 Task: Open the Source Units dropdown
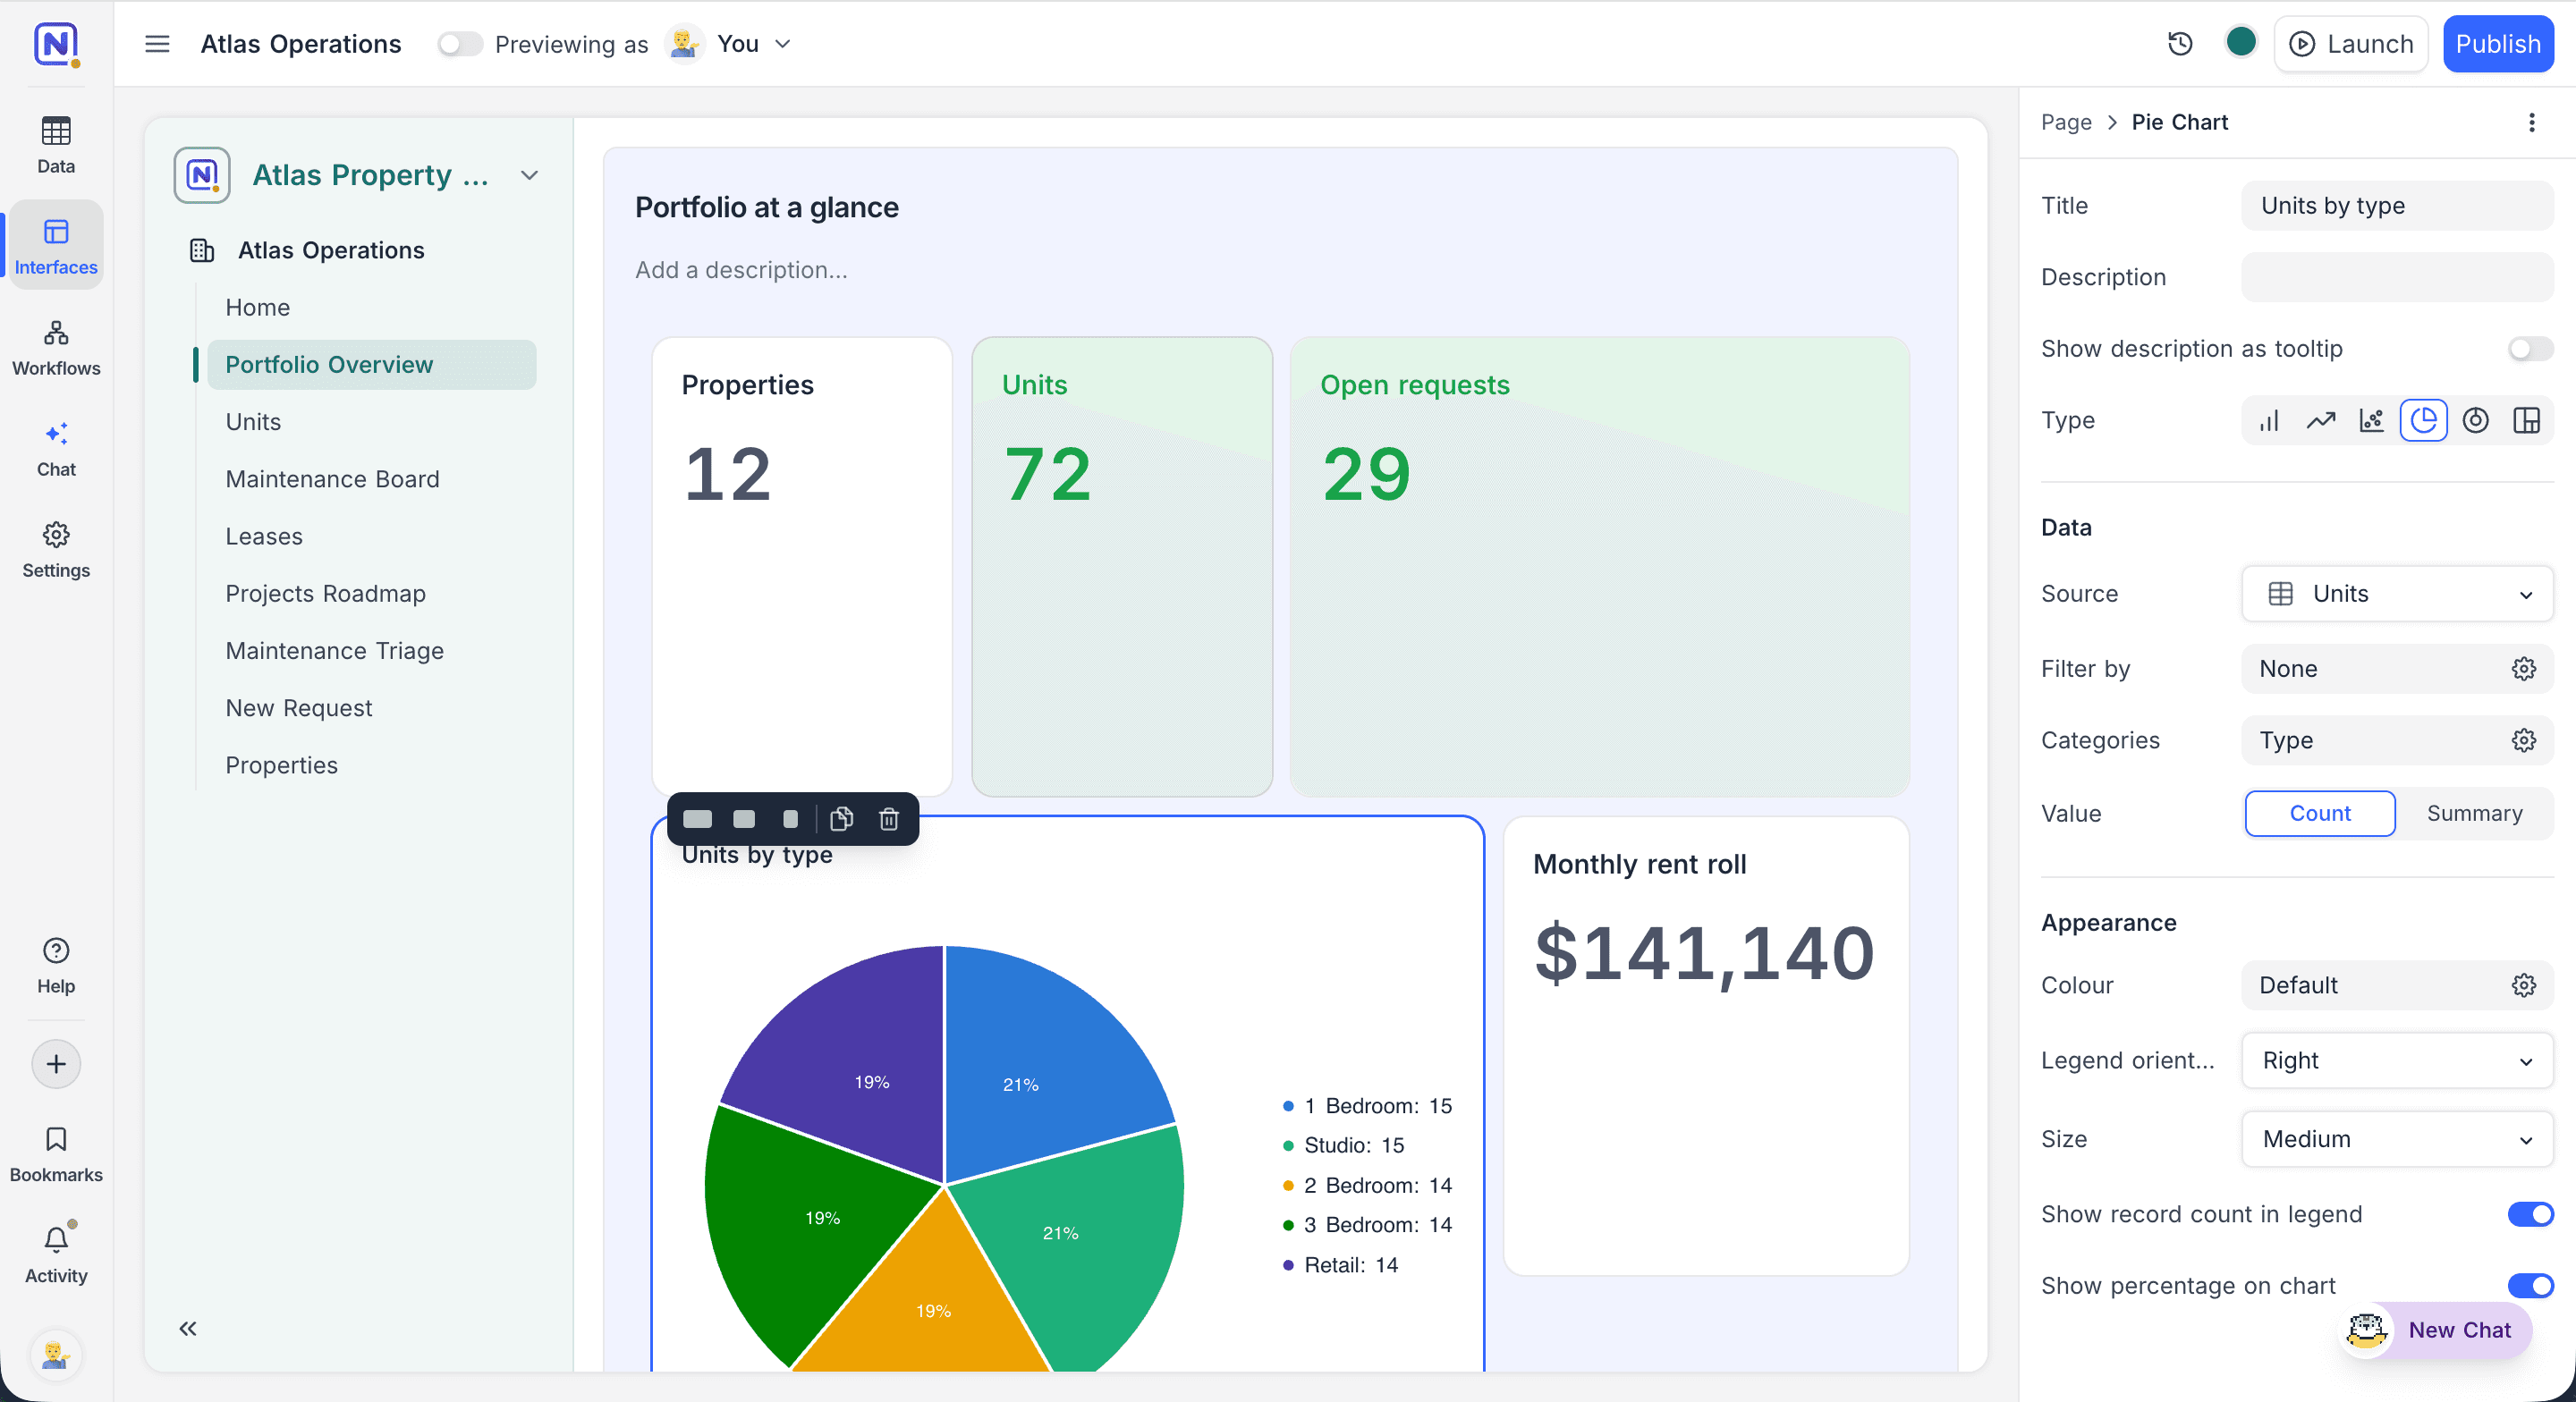2397,593
